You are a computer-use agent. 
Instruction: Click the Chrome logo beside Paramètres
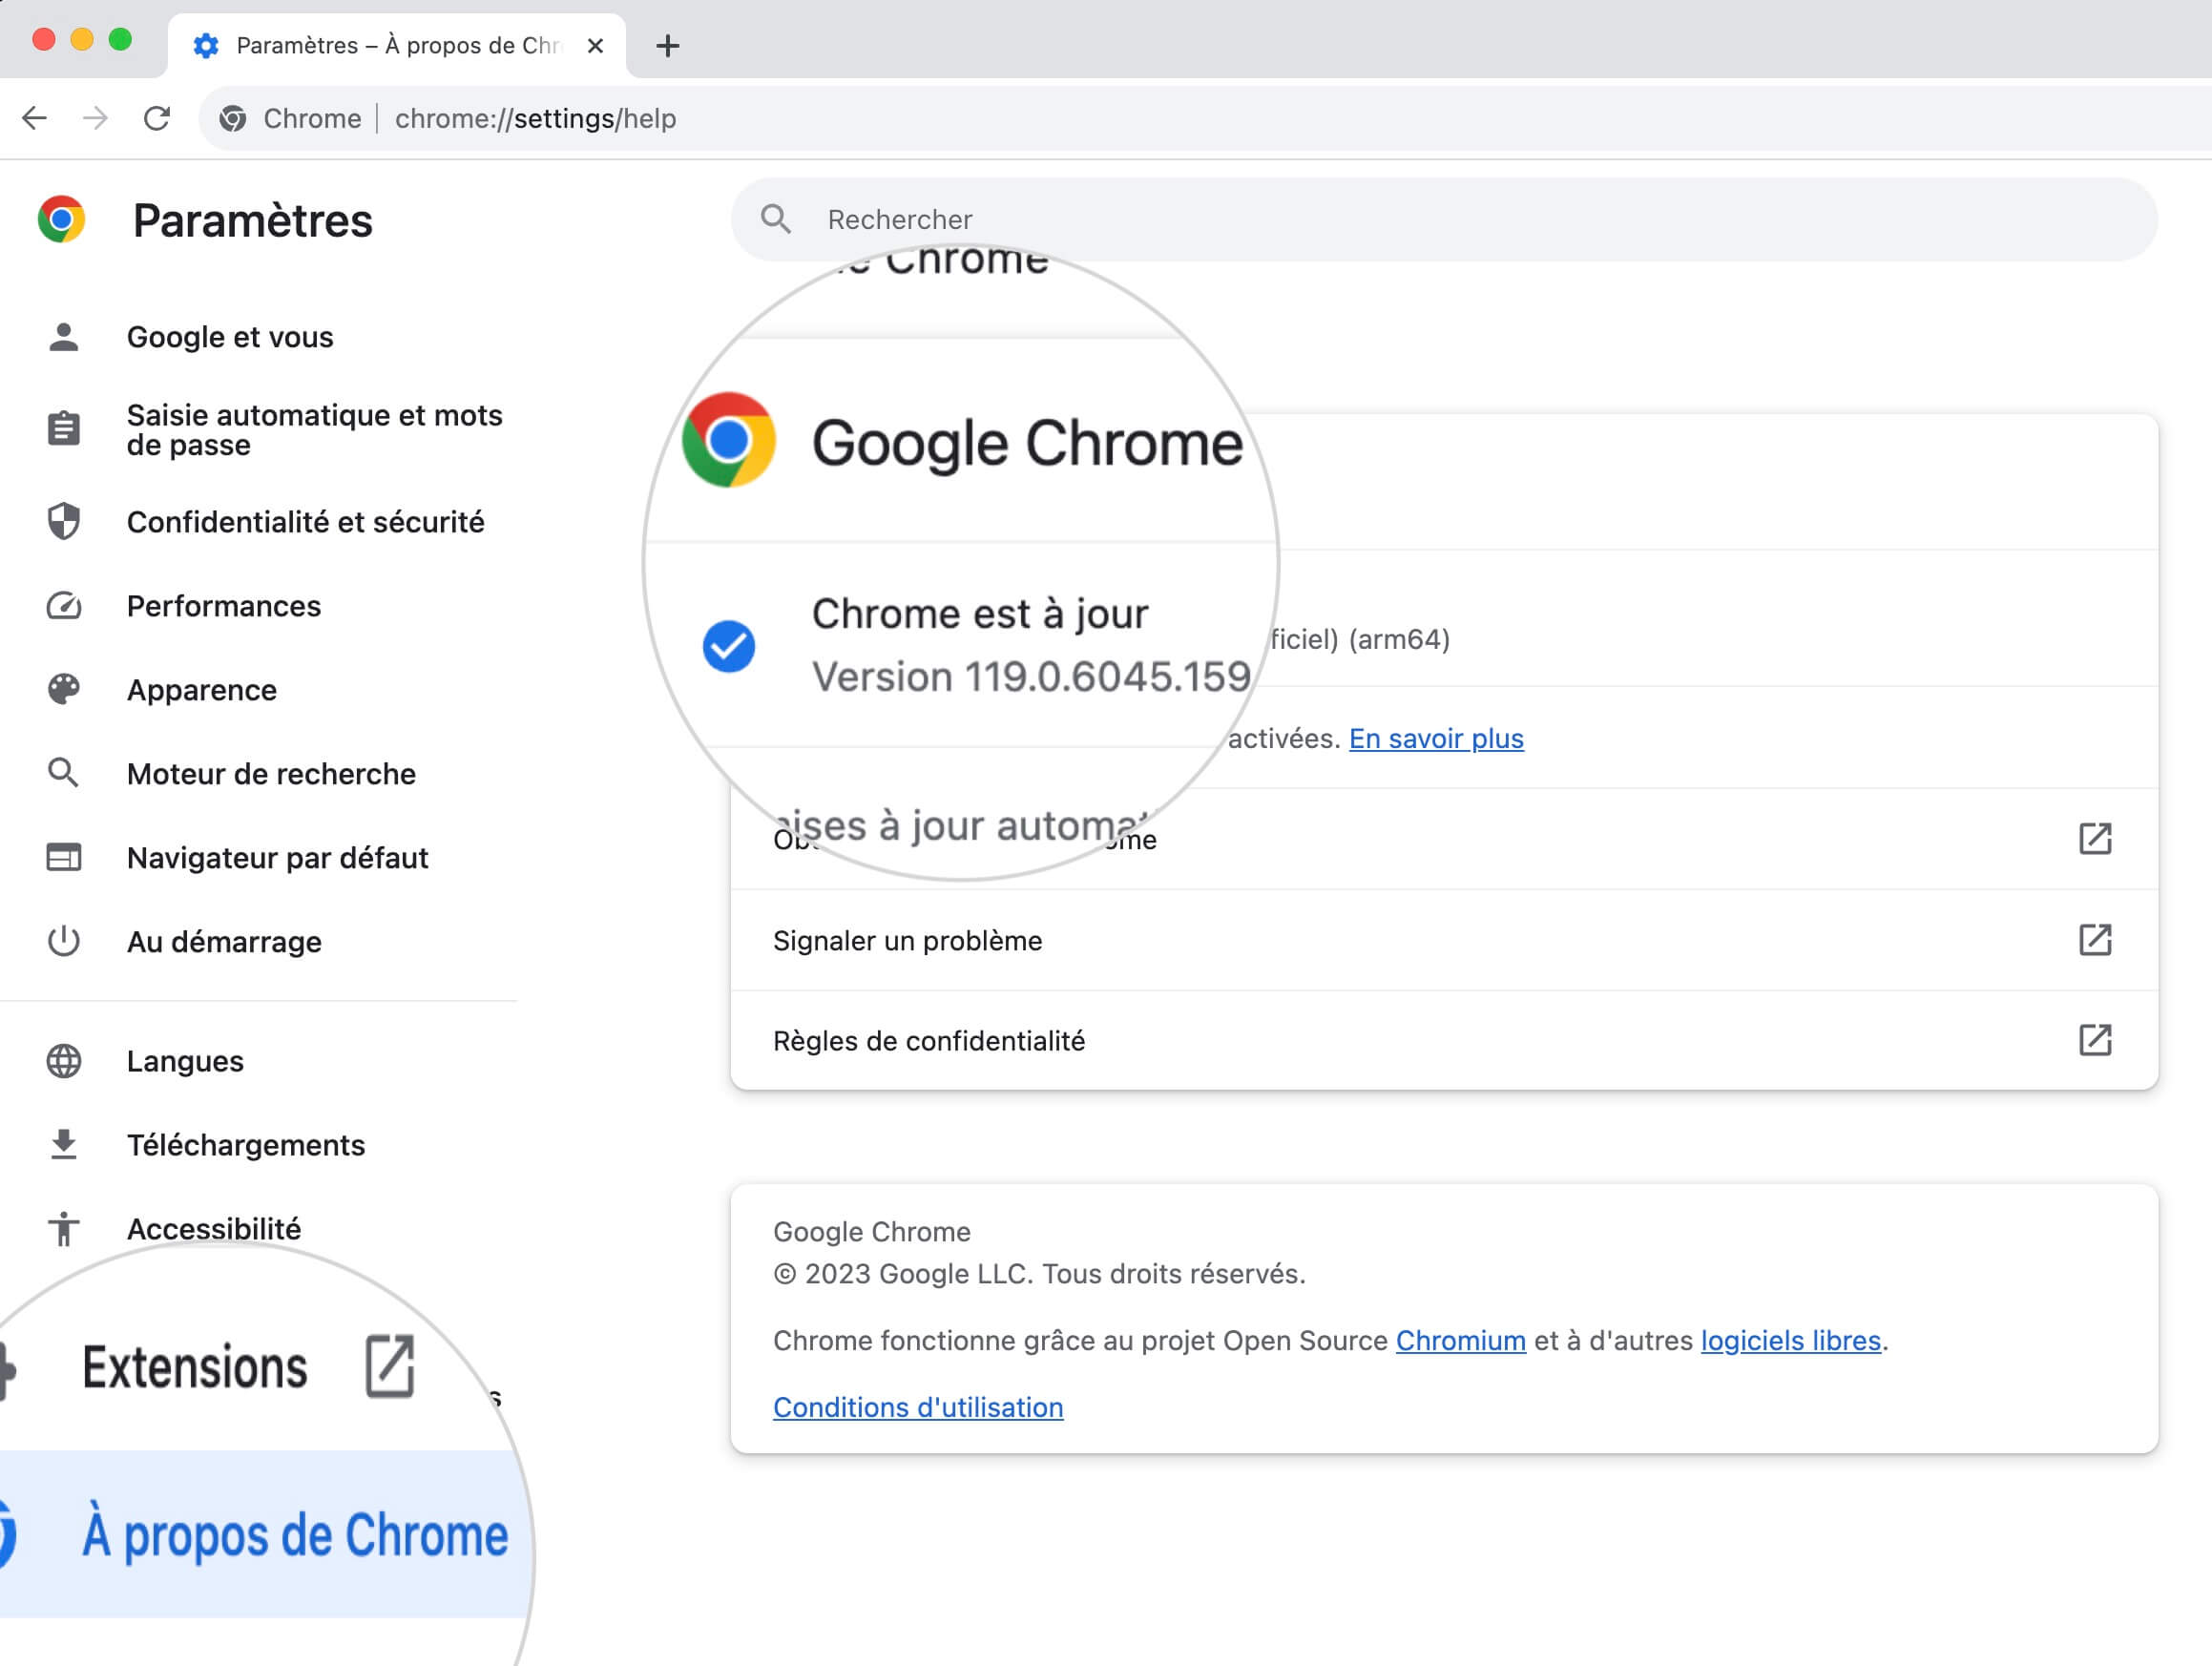click(x=61, y=219)
